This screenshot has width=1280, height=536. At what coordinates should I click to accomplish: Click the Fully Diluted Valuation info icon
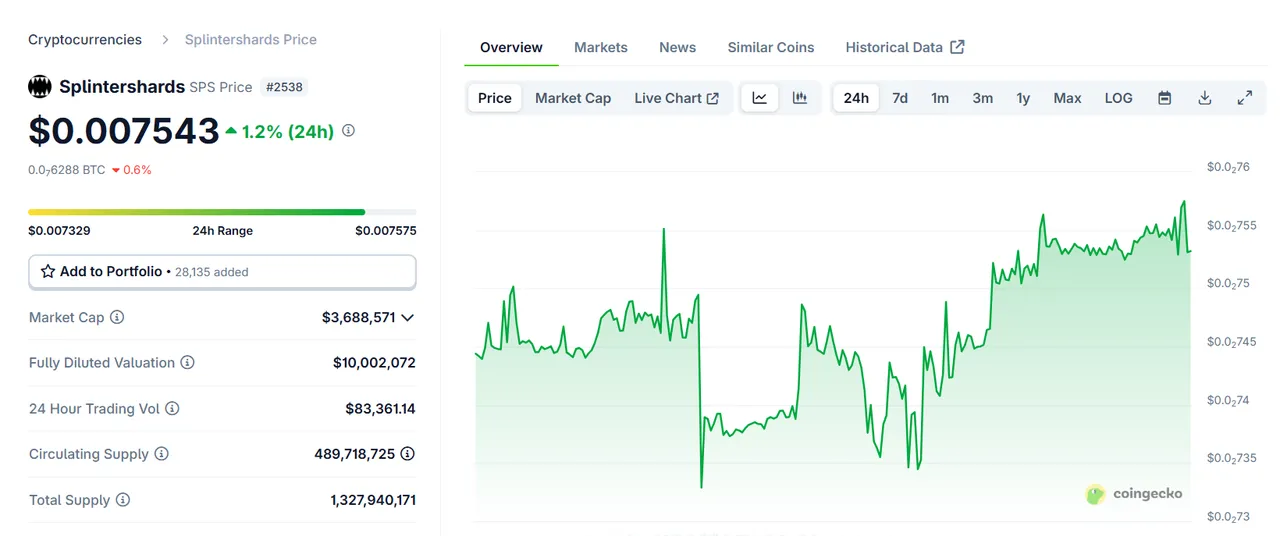[x=187, y=363]
